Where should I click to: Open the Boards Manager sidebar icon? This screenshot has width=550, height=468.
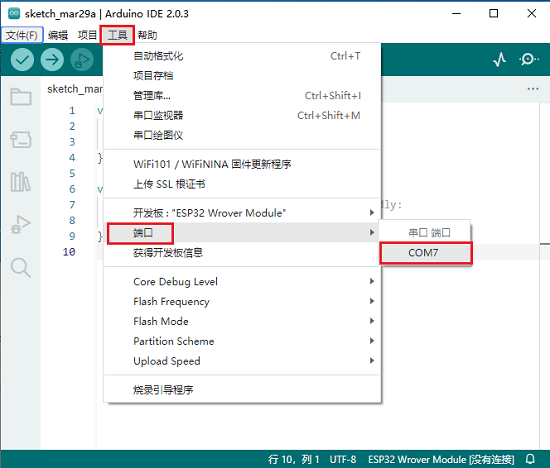pyautogui.click(x=21, y=140)
